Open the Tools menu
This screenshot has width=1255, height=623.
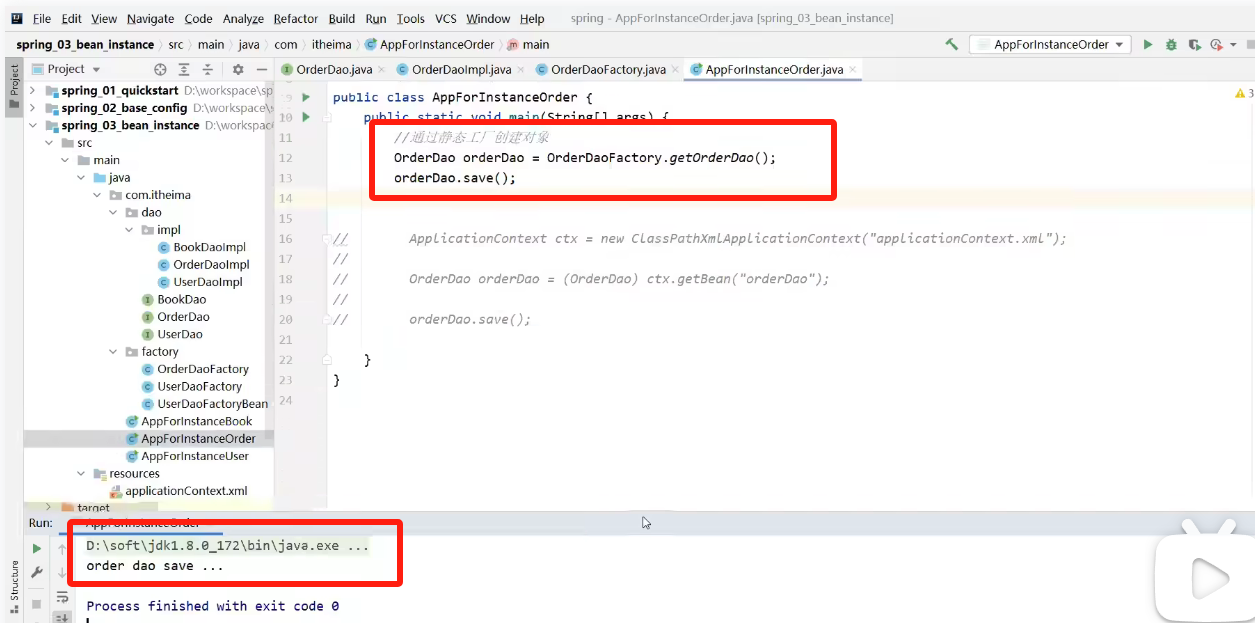point(410,18)
